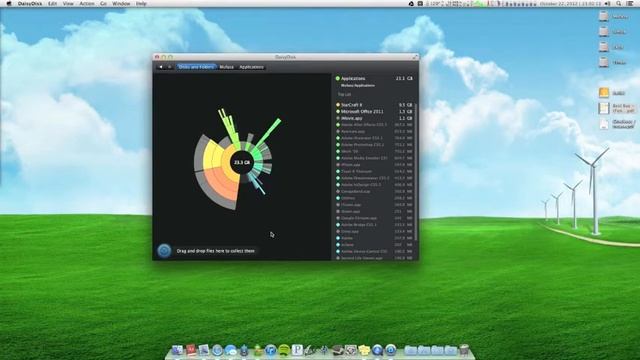
Task: Go back with the left arrow button
Action: click(160, 67)
